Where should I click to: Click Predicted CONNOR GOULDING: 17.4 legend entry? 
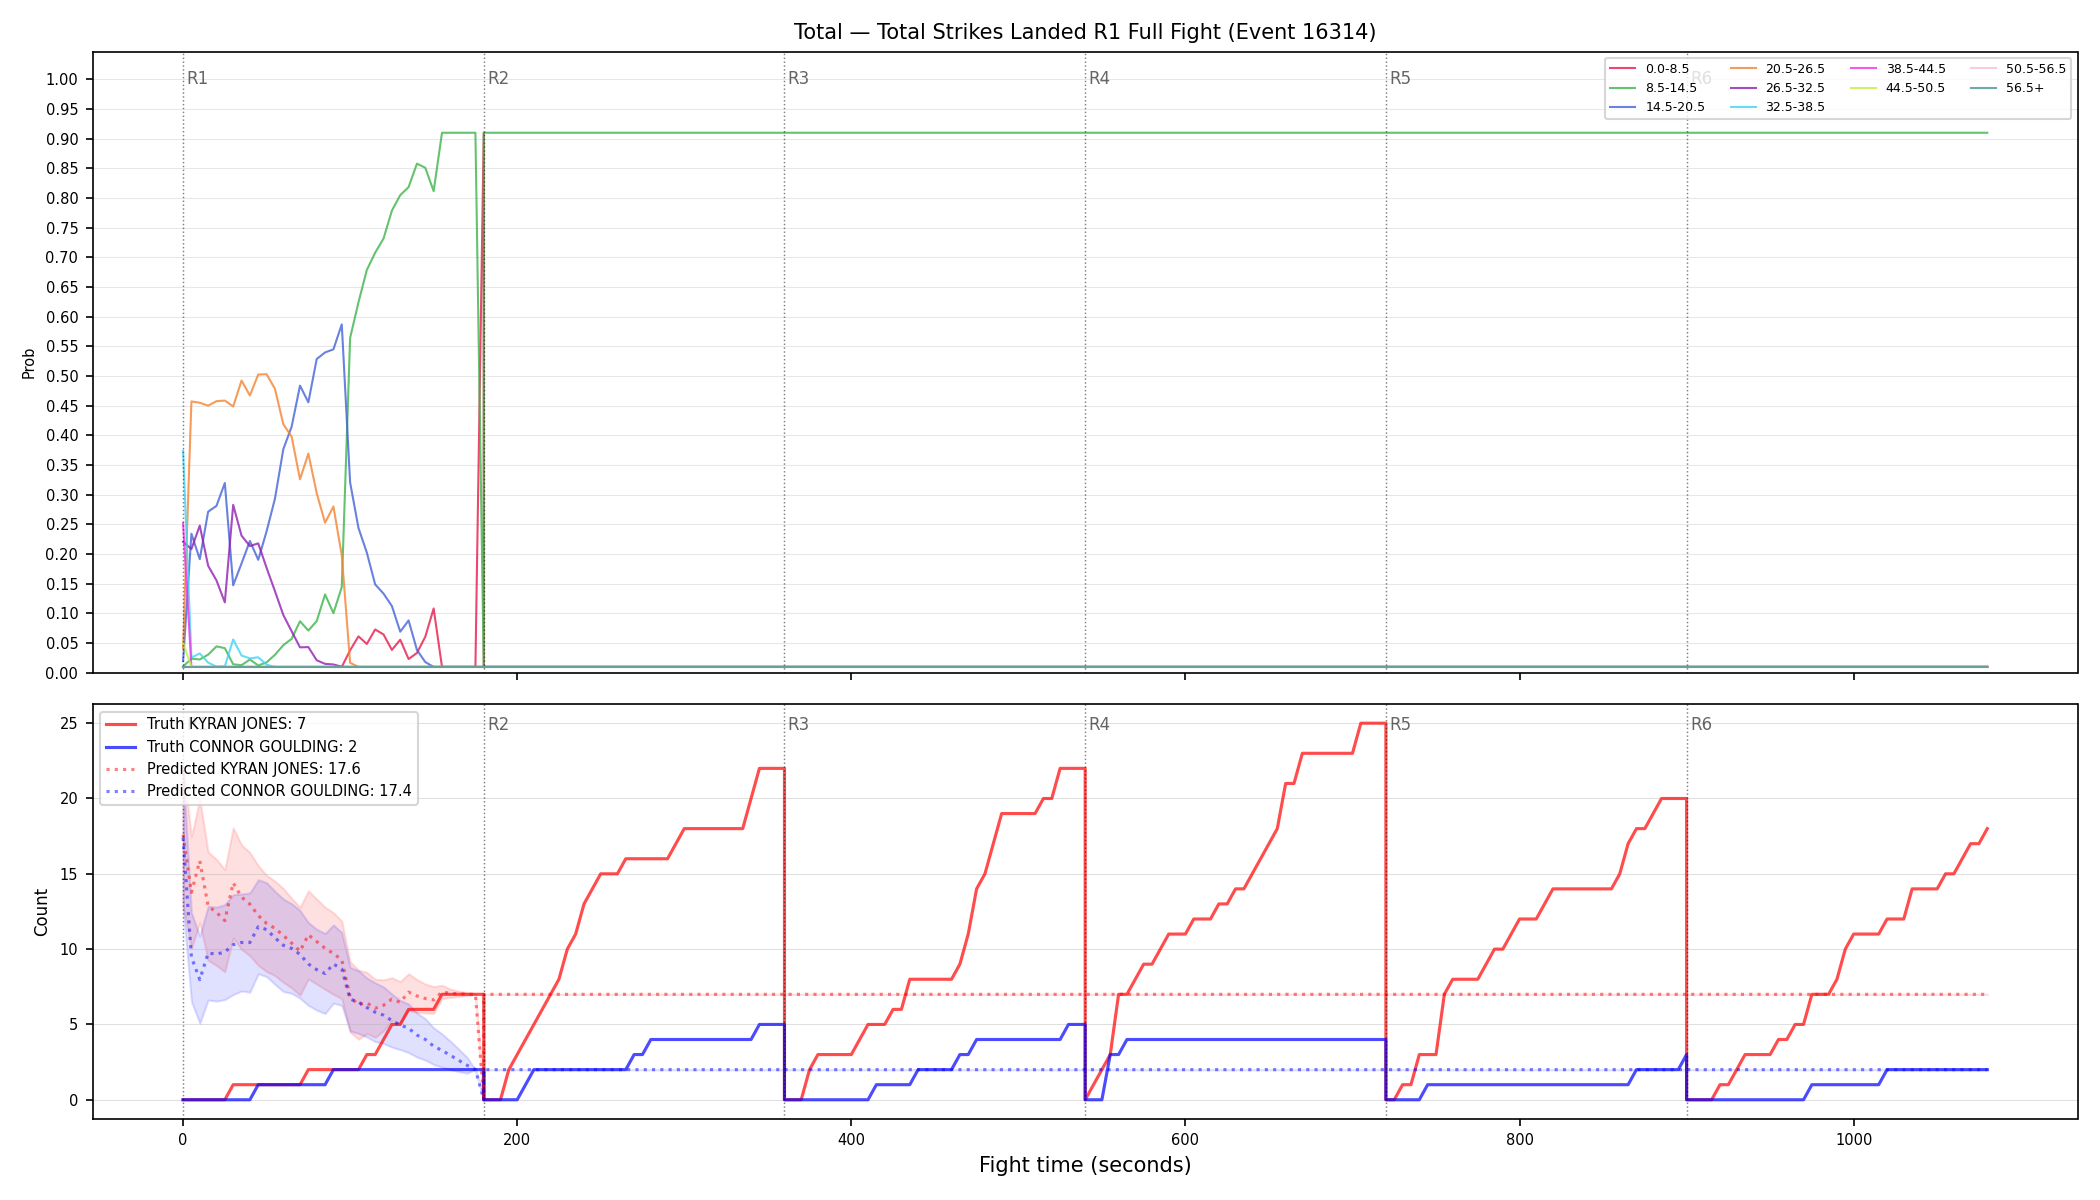258,791
